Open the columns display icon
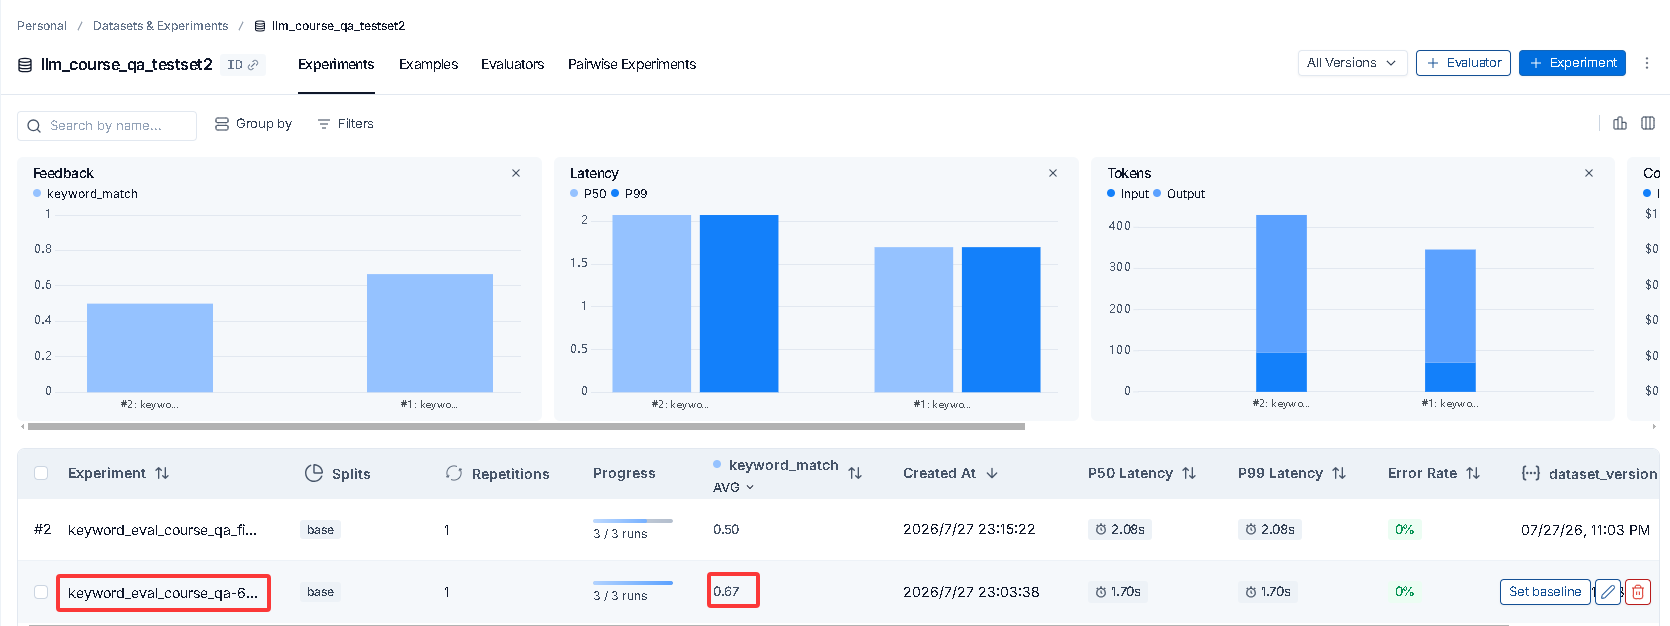This screenshot has height=626, width=1670. click(1648, 123)
